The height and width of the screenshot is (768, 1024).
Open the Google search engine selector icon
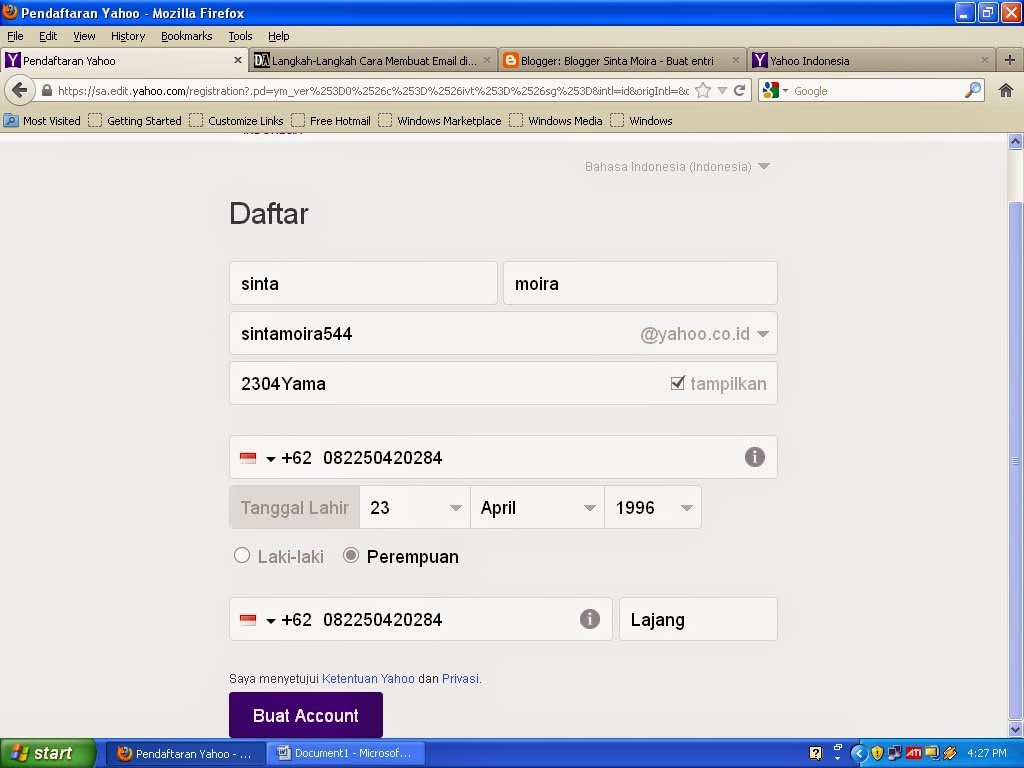click(775, 91)
